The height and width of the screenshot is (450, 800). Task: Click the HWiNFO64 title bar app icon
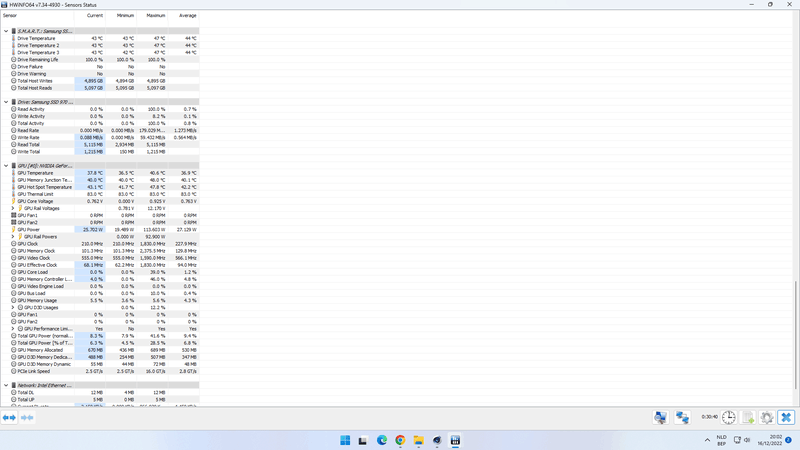point(5,5)
